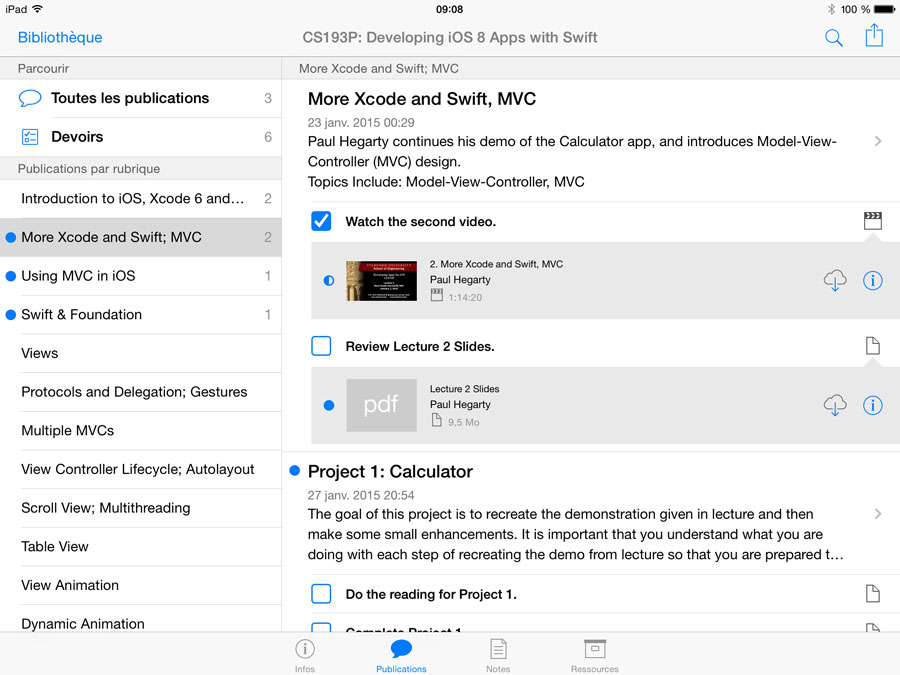This screenshot has height=675, width=900.
Task: Check Review Lecture 2 Slides
Action: (x=321, y=346)
